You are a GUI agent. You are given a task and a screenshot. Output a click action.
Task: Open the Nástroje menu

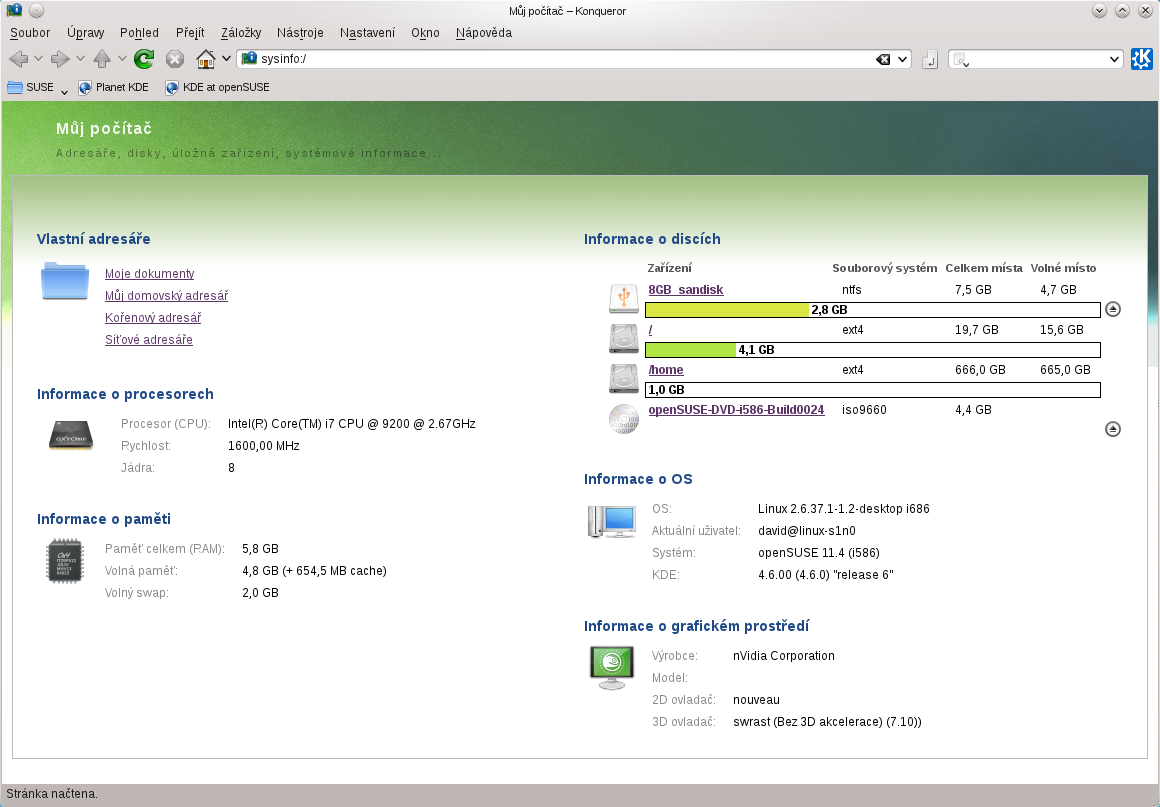(x=300, y=33)
